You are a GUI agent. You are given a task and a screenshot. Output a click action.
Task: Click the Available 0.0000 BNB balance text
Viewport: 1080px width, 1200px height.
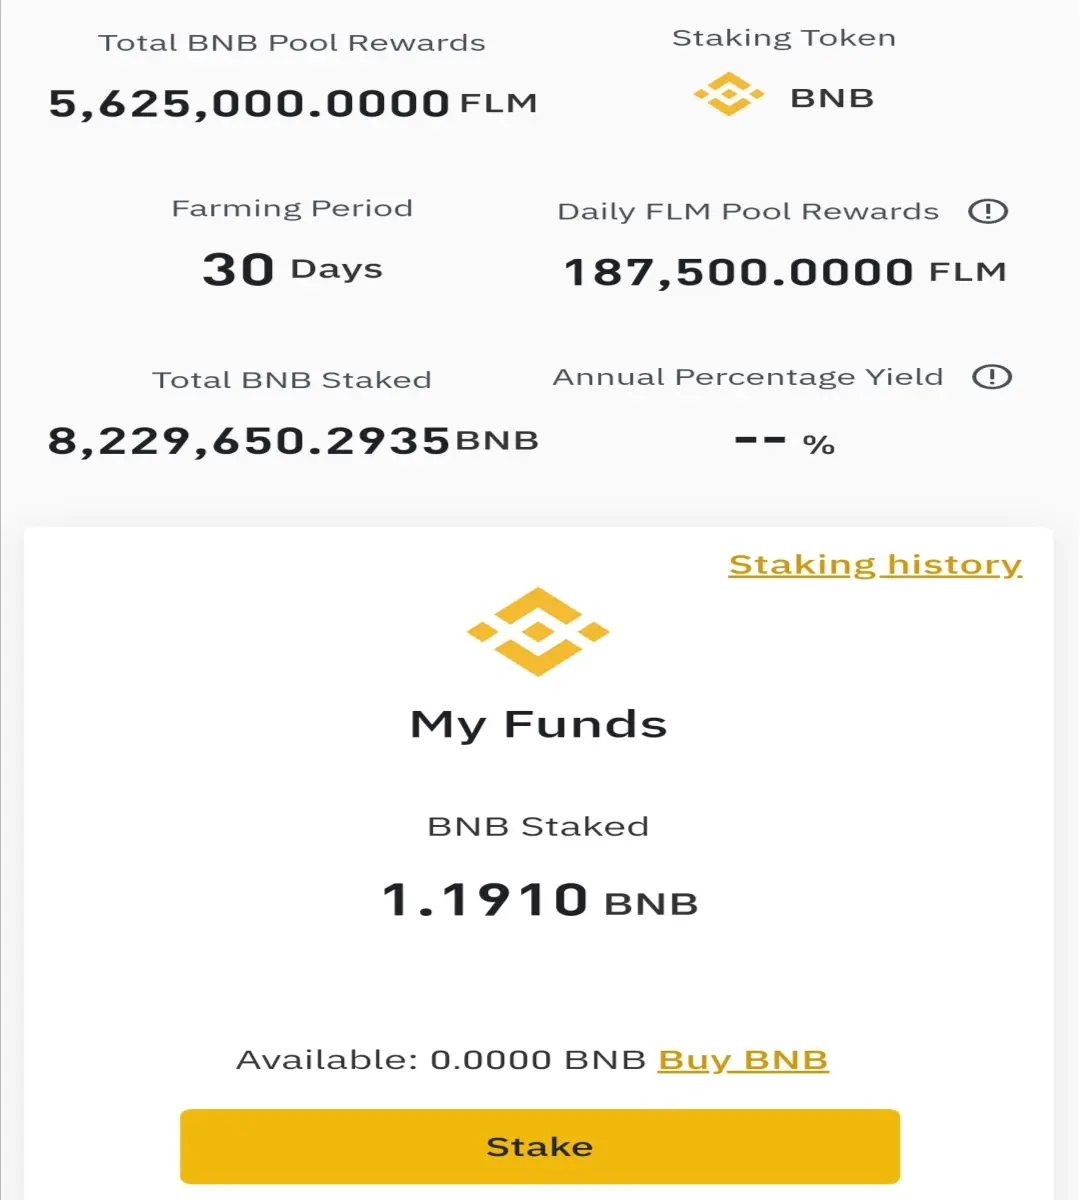(441, 1060)
